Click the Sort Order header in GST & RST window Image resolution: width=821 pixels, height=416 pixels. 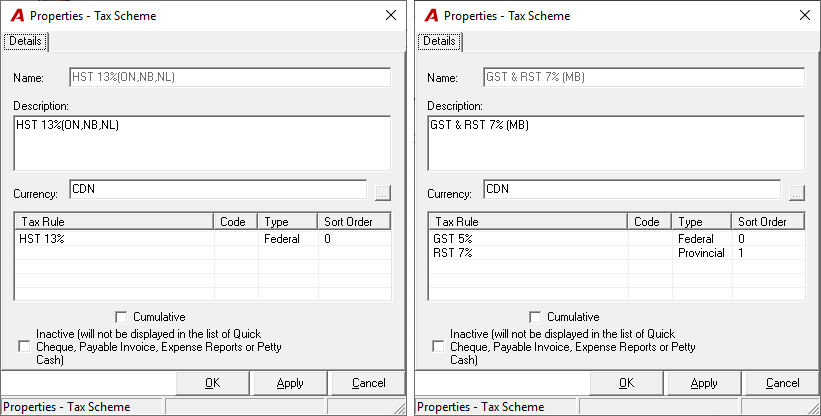[x=769, y=222]
